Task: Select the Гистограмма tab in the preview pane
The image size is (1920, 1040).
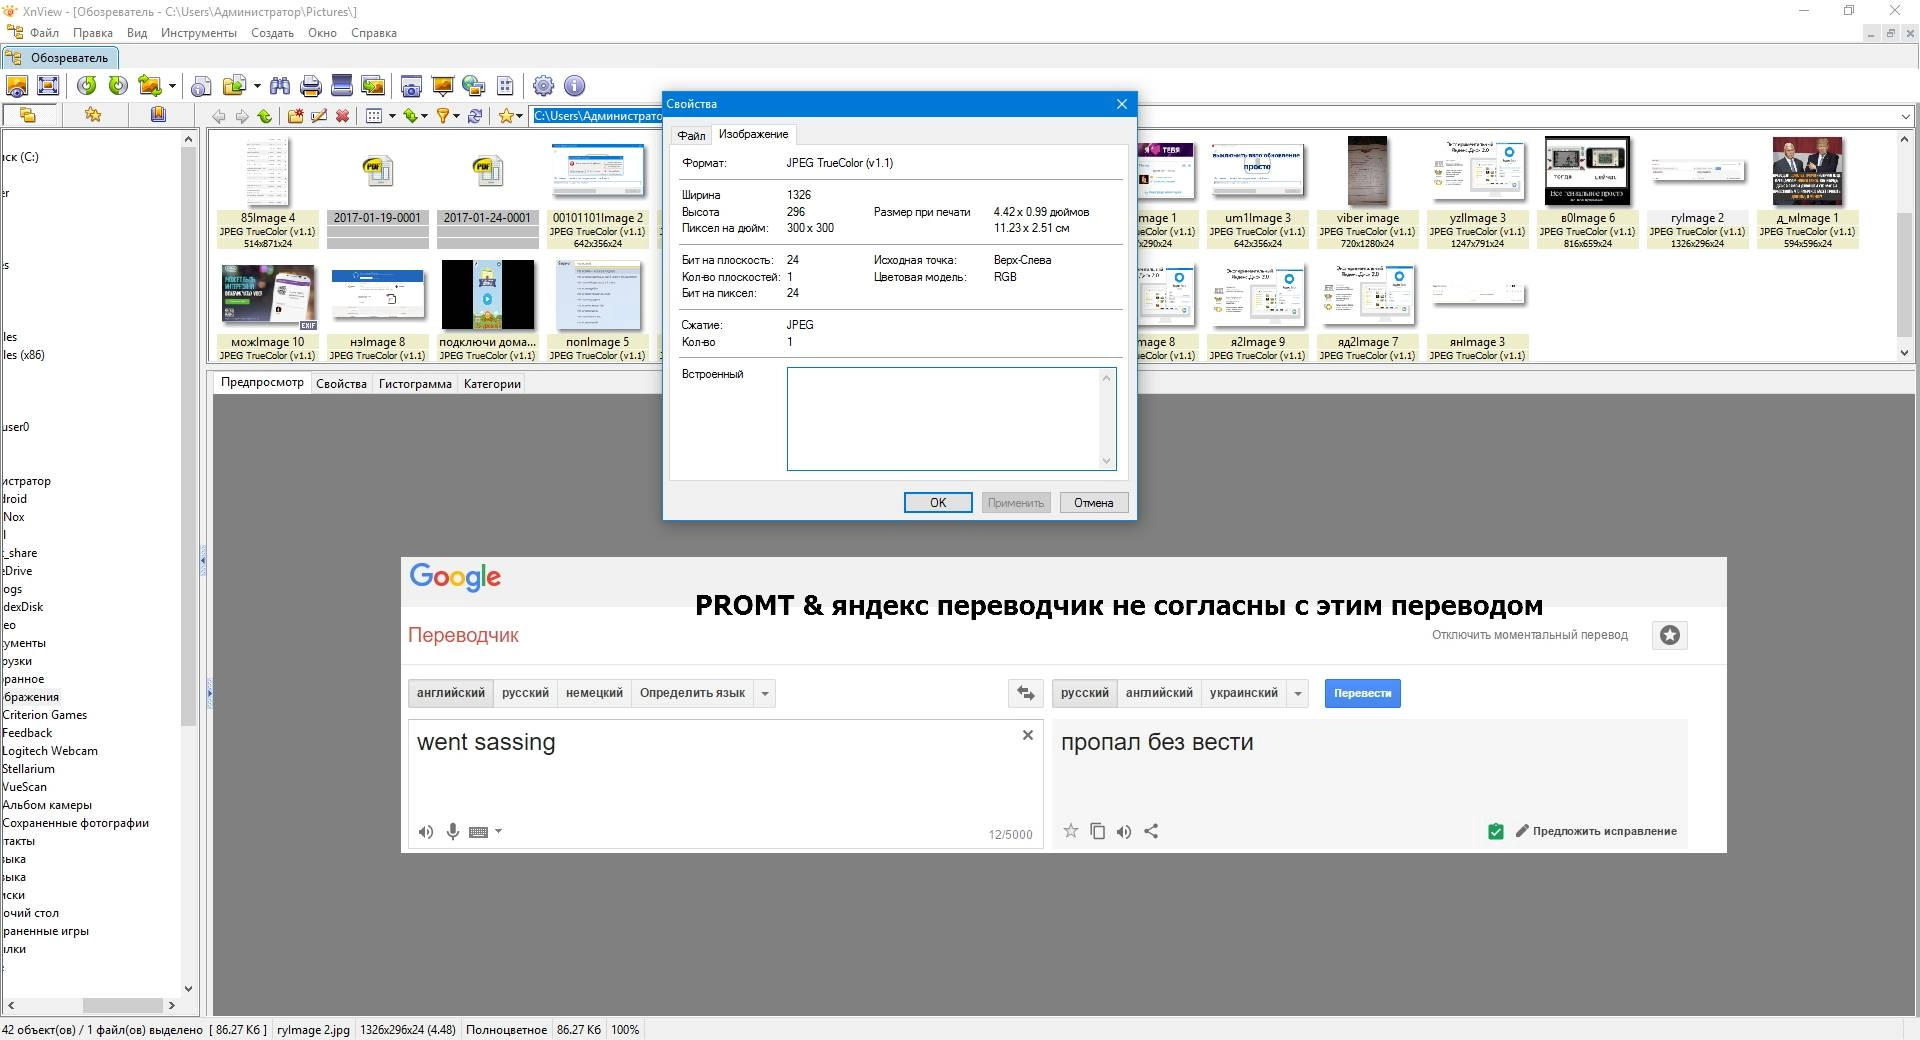Action: [415, 384]
